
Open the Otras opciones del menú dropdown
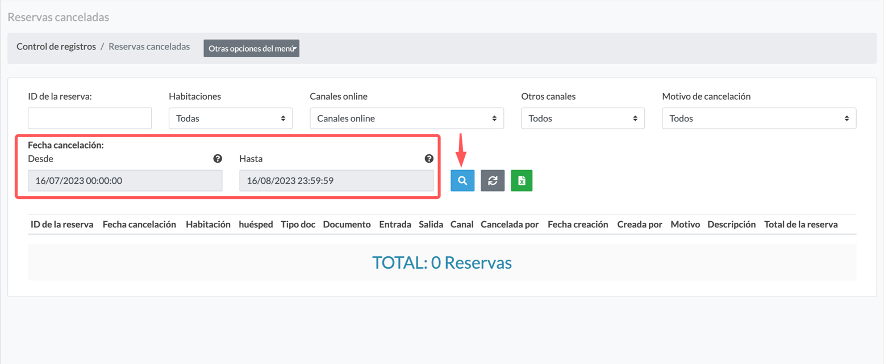coord(251,48)
